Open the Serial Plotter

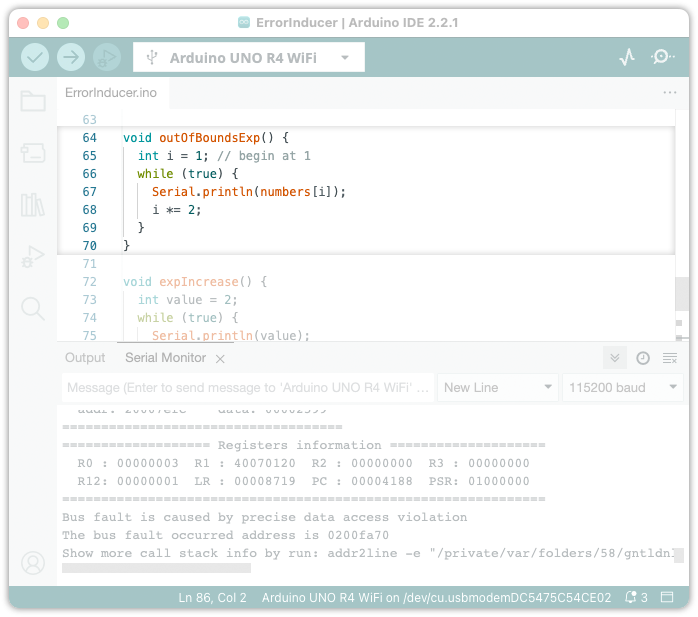point(627,58)
